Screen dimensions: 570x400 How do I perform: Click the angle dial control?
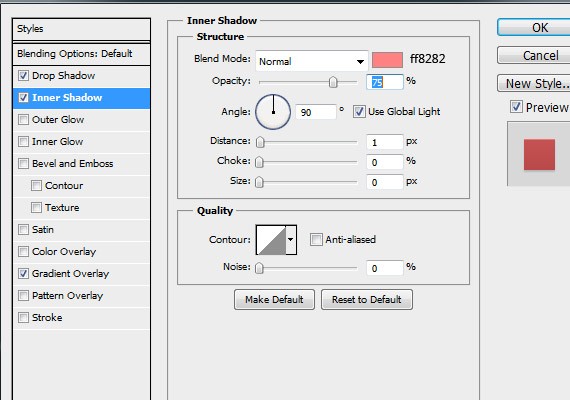[x=273, y=112]
